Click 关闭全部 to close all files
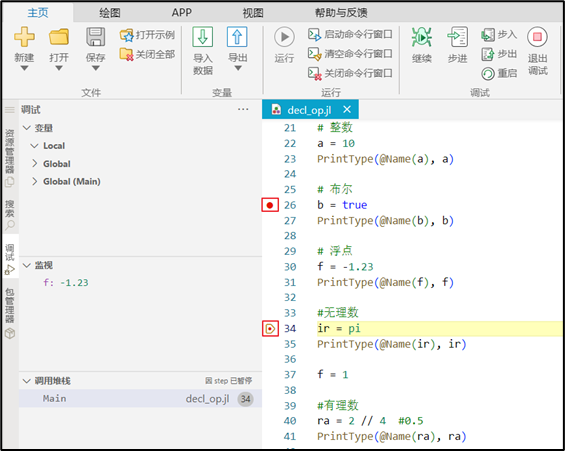565x451 pixels. coord(147,55)
